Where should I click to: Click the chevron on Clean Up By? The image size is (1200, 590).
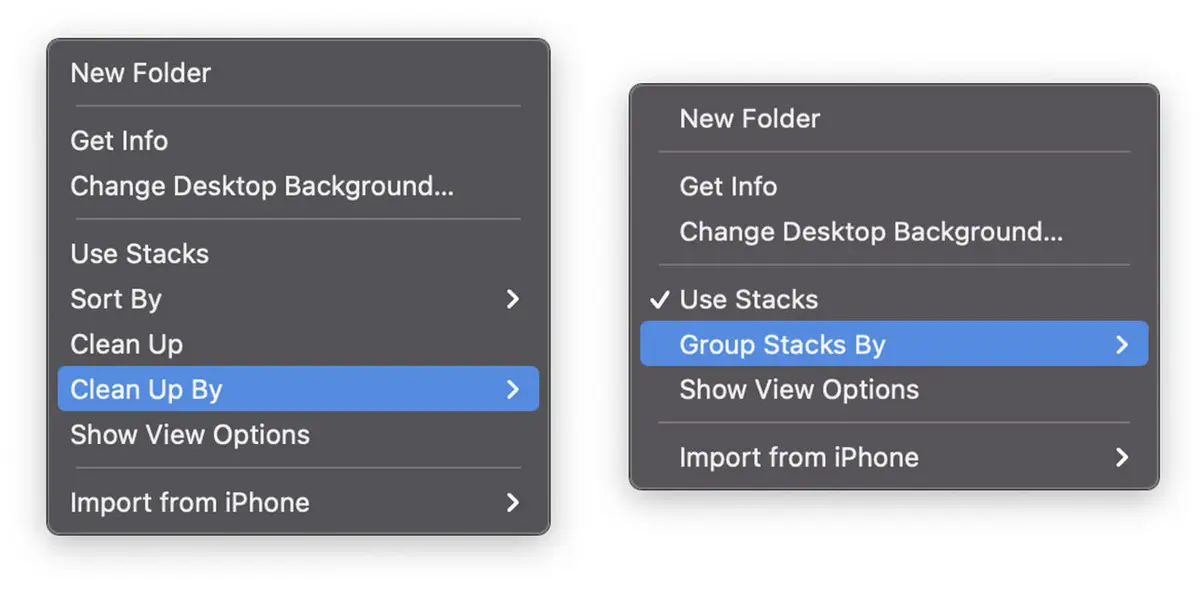tap(512, 389)
